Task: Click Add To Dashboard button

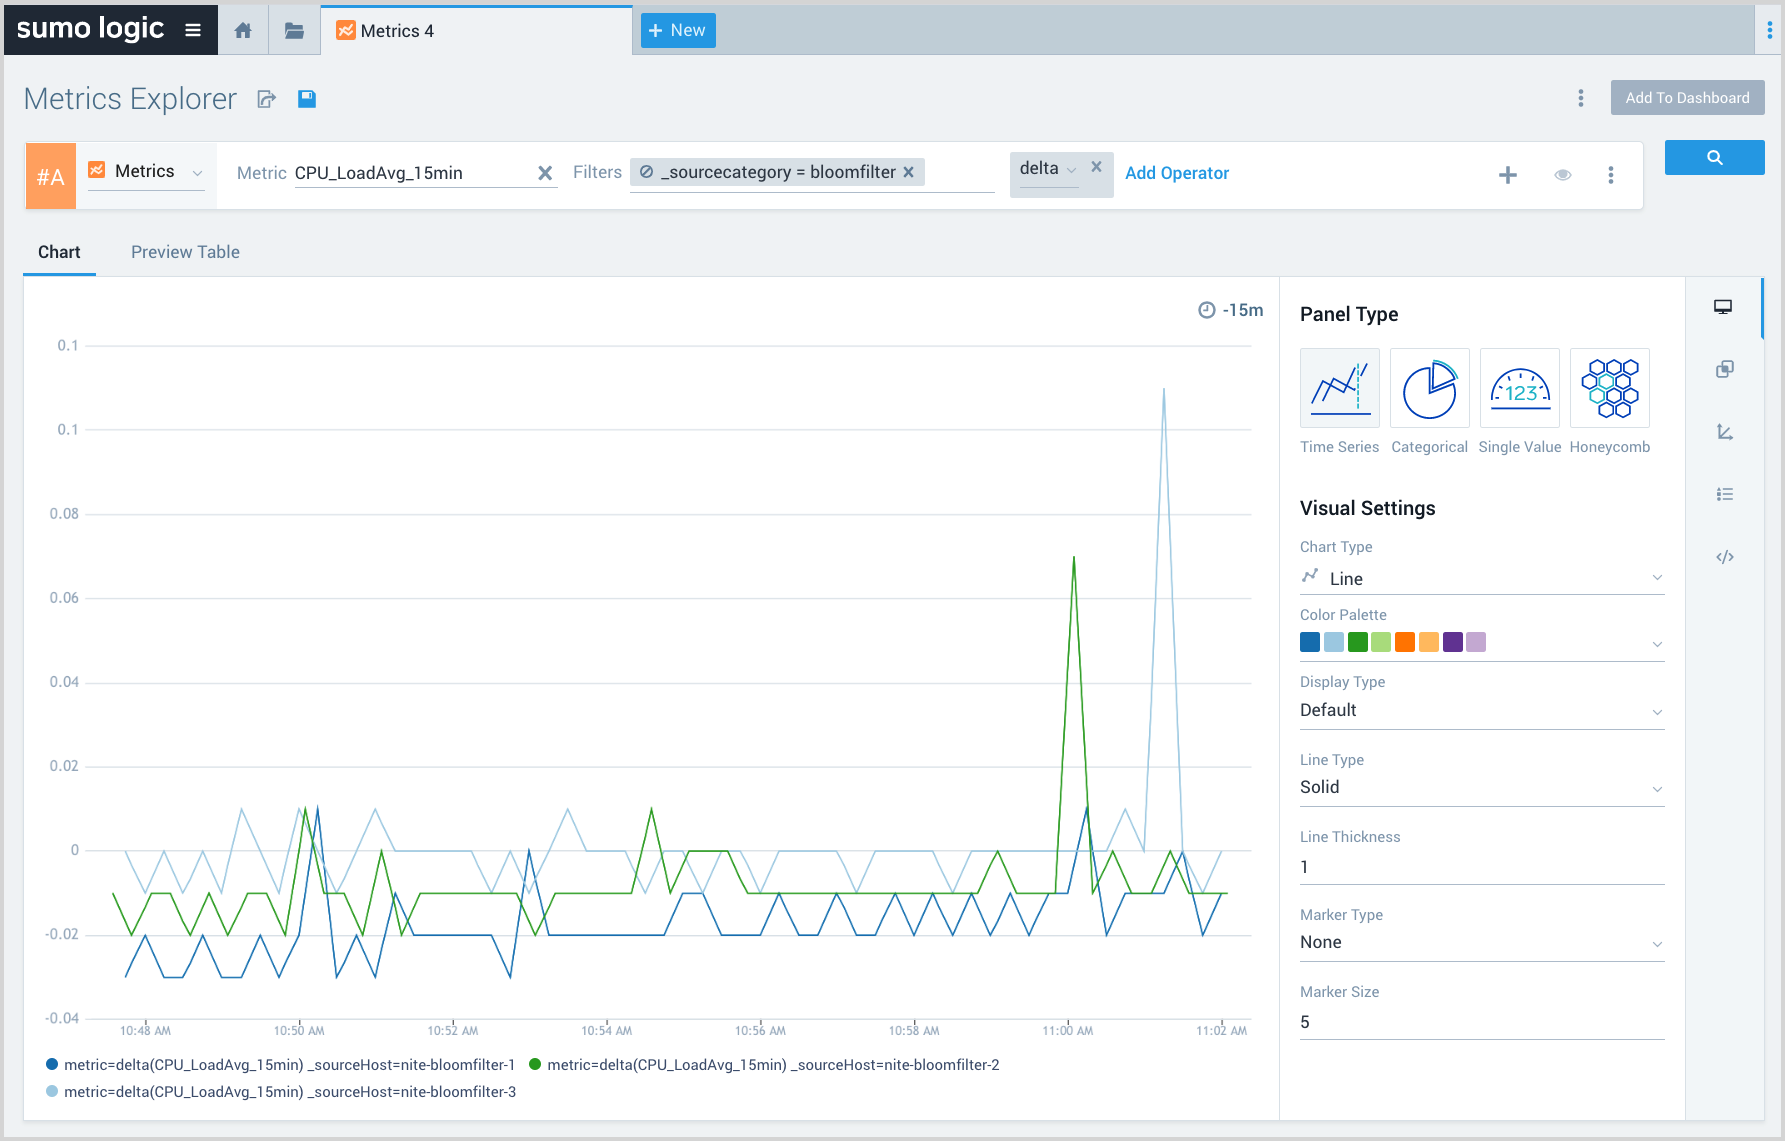Action: pyautogui.click(x=1687, y=98)
